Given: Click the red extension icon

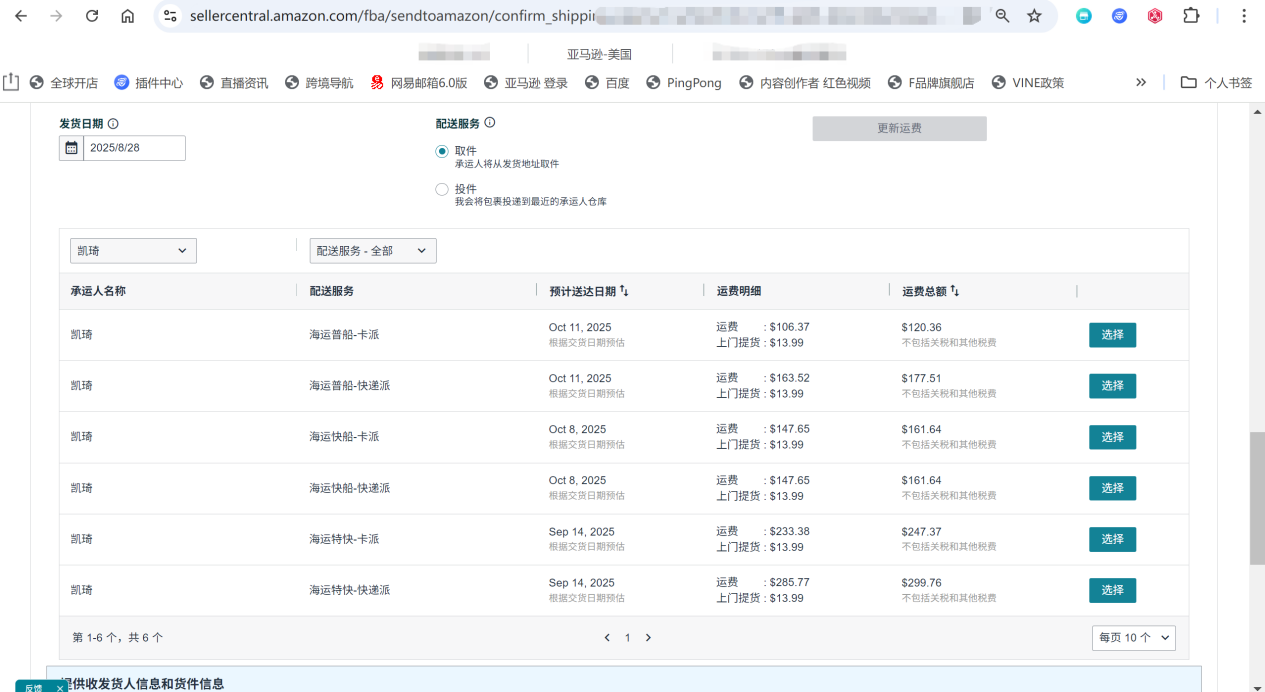Looking at the screenshot, I should click(1155, 16).
